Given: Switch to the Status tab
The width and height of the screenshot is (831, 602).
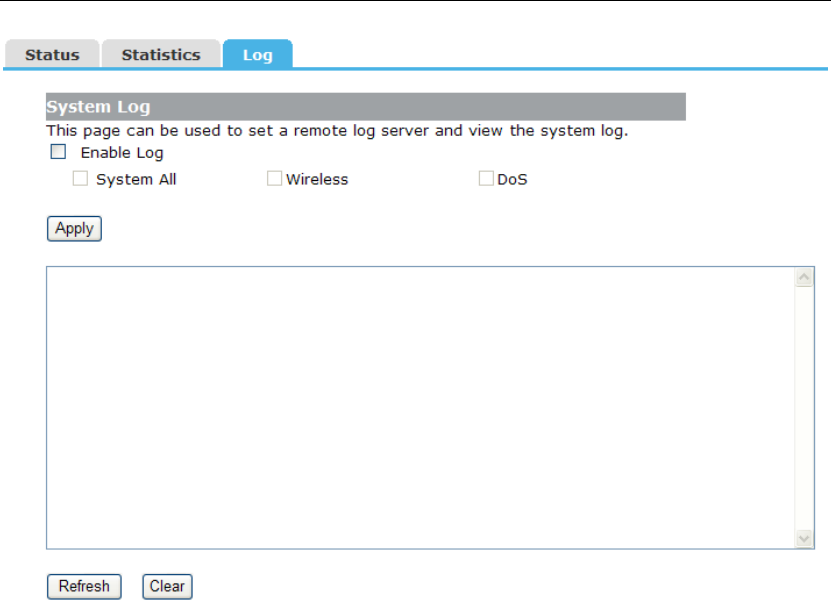Looking at the screenshot, I should (x=52, y=54).
